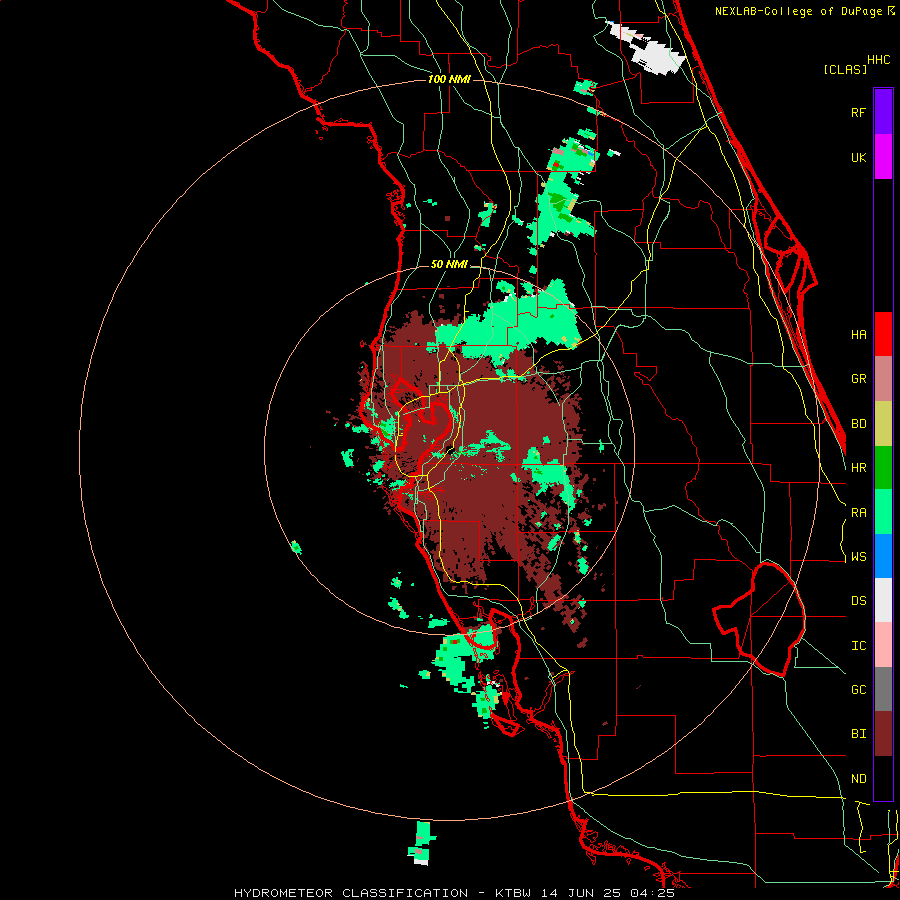900x900 pixels.
Task: Click the red HA legend color swatch
Action: [883, 334]
